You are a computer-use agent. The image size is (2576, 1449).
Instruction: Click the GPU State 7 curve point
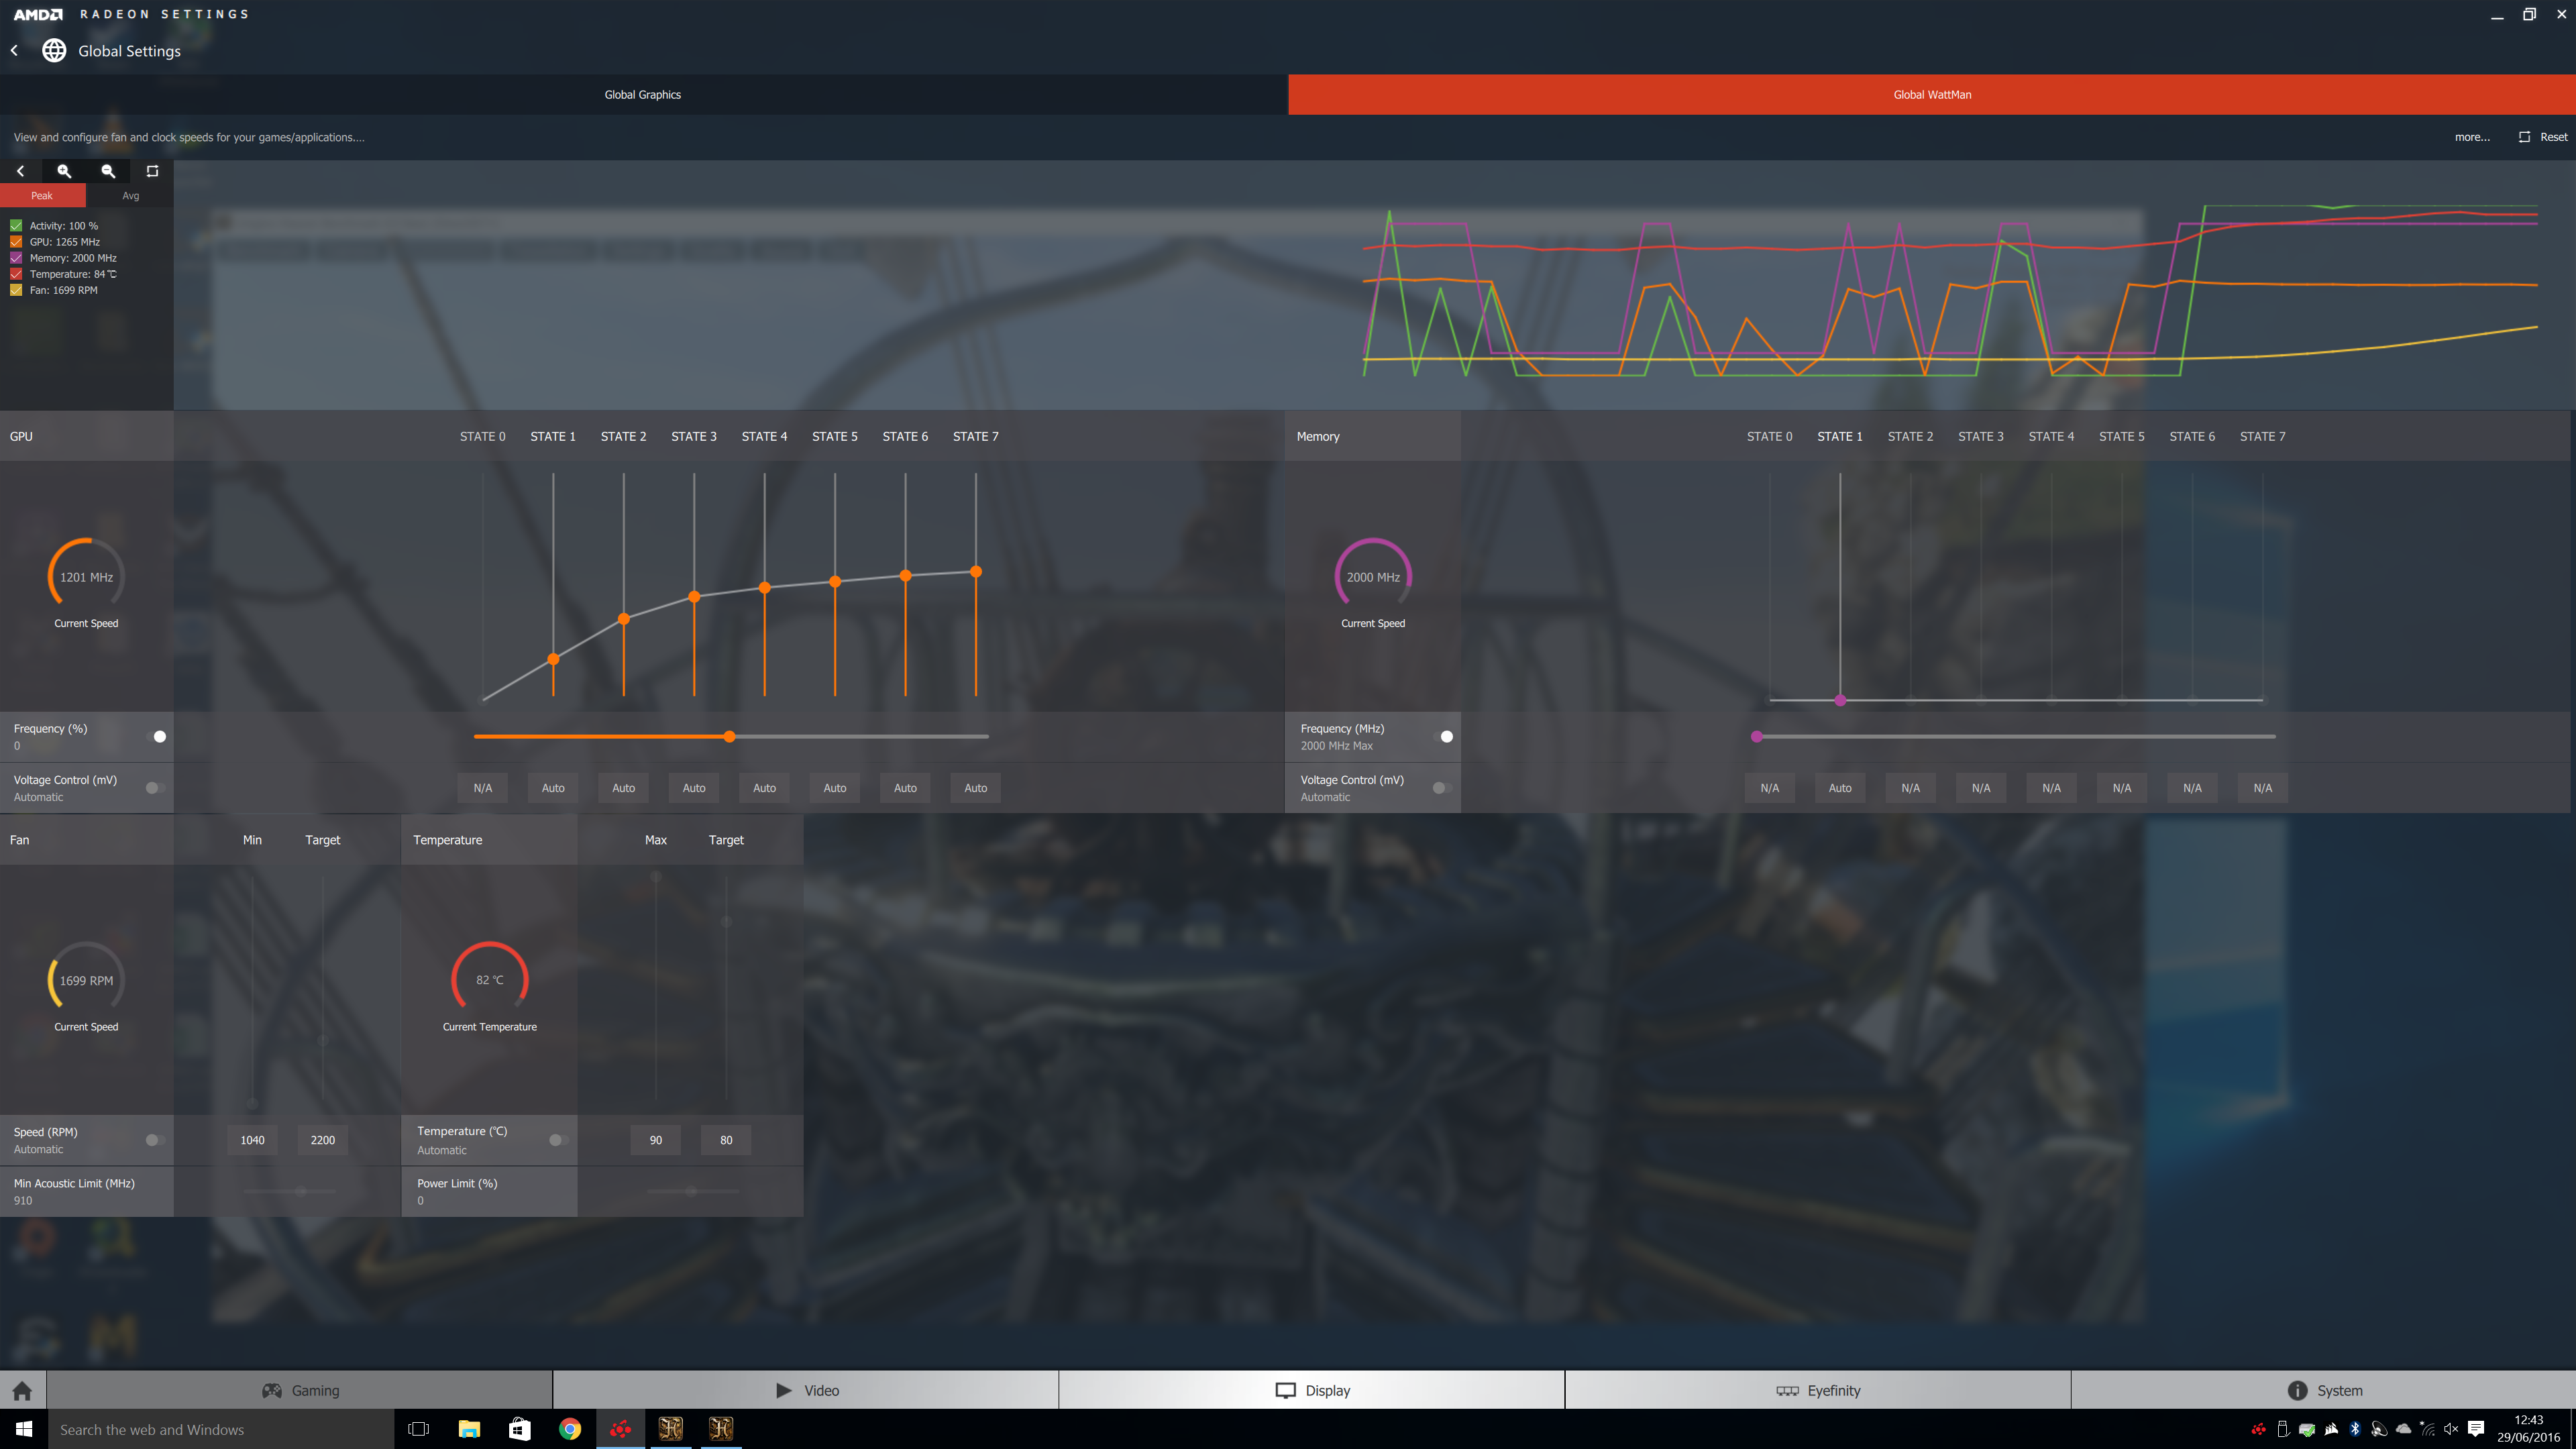pyautogui.click(x=976, y=572)
